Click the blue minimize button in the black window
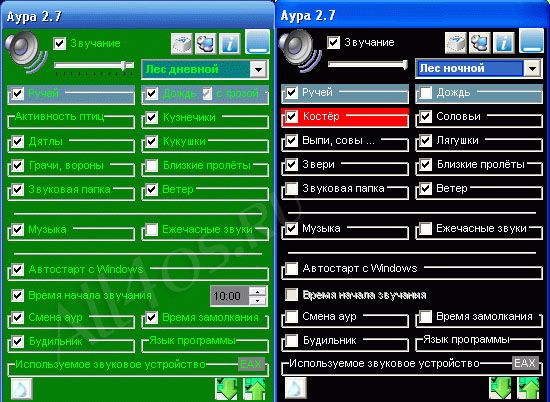Image resolution: width=550 pixels, height=402 pixels. point(531,41)
